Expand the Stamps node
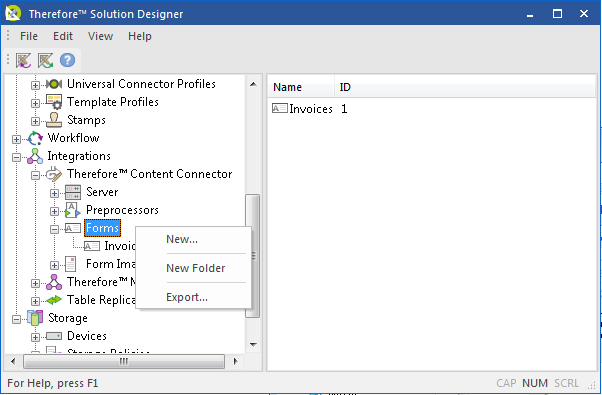This screenshot has height=395, width=602. coord(35,121)
